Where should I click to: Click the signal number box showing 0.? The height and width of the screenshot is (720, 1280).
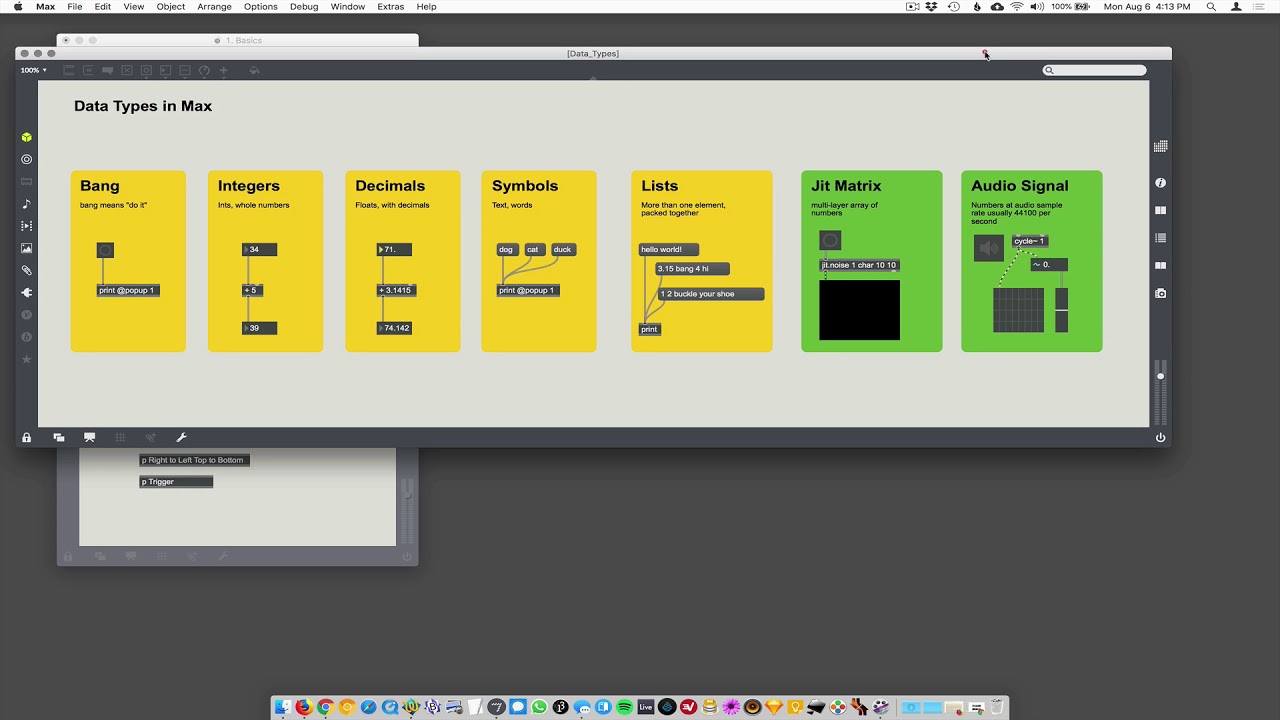click(x=1049, y=265)
